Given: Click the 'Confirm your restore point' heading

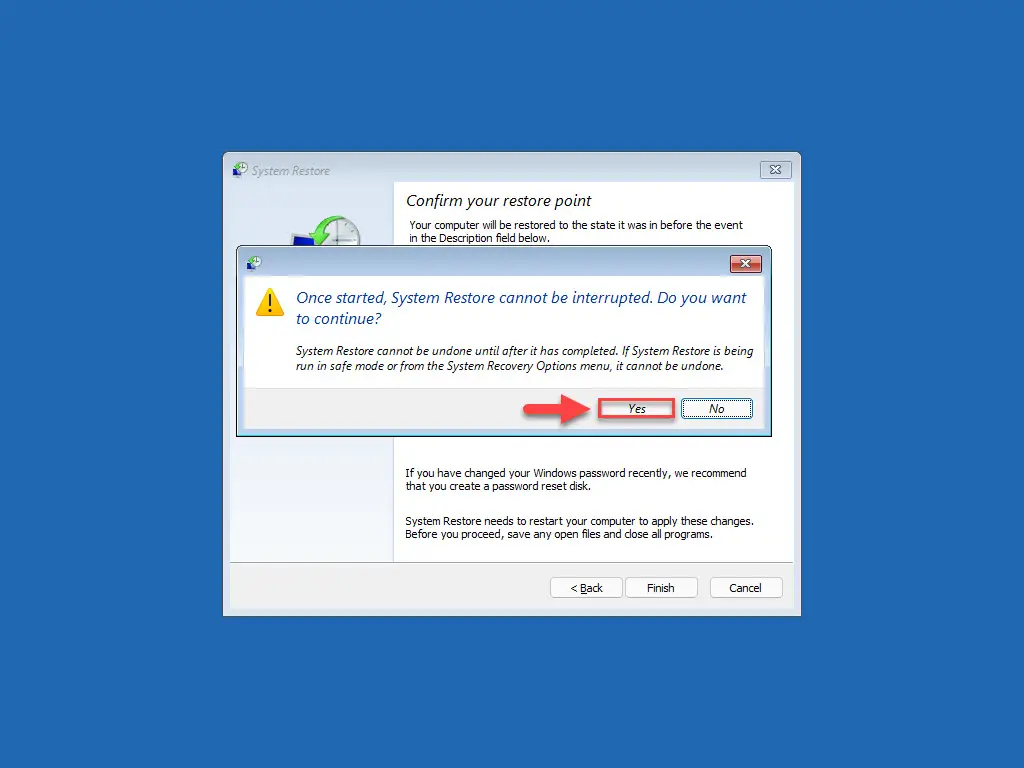Looking at the screenshot, I should (x=498, y=200).
